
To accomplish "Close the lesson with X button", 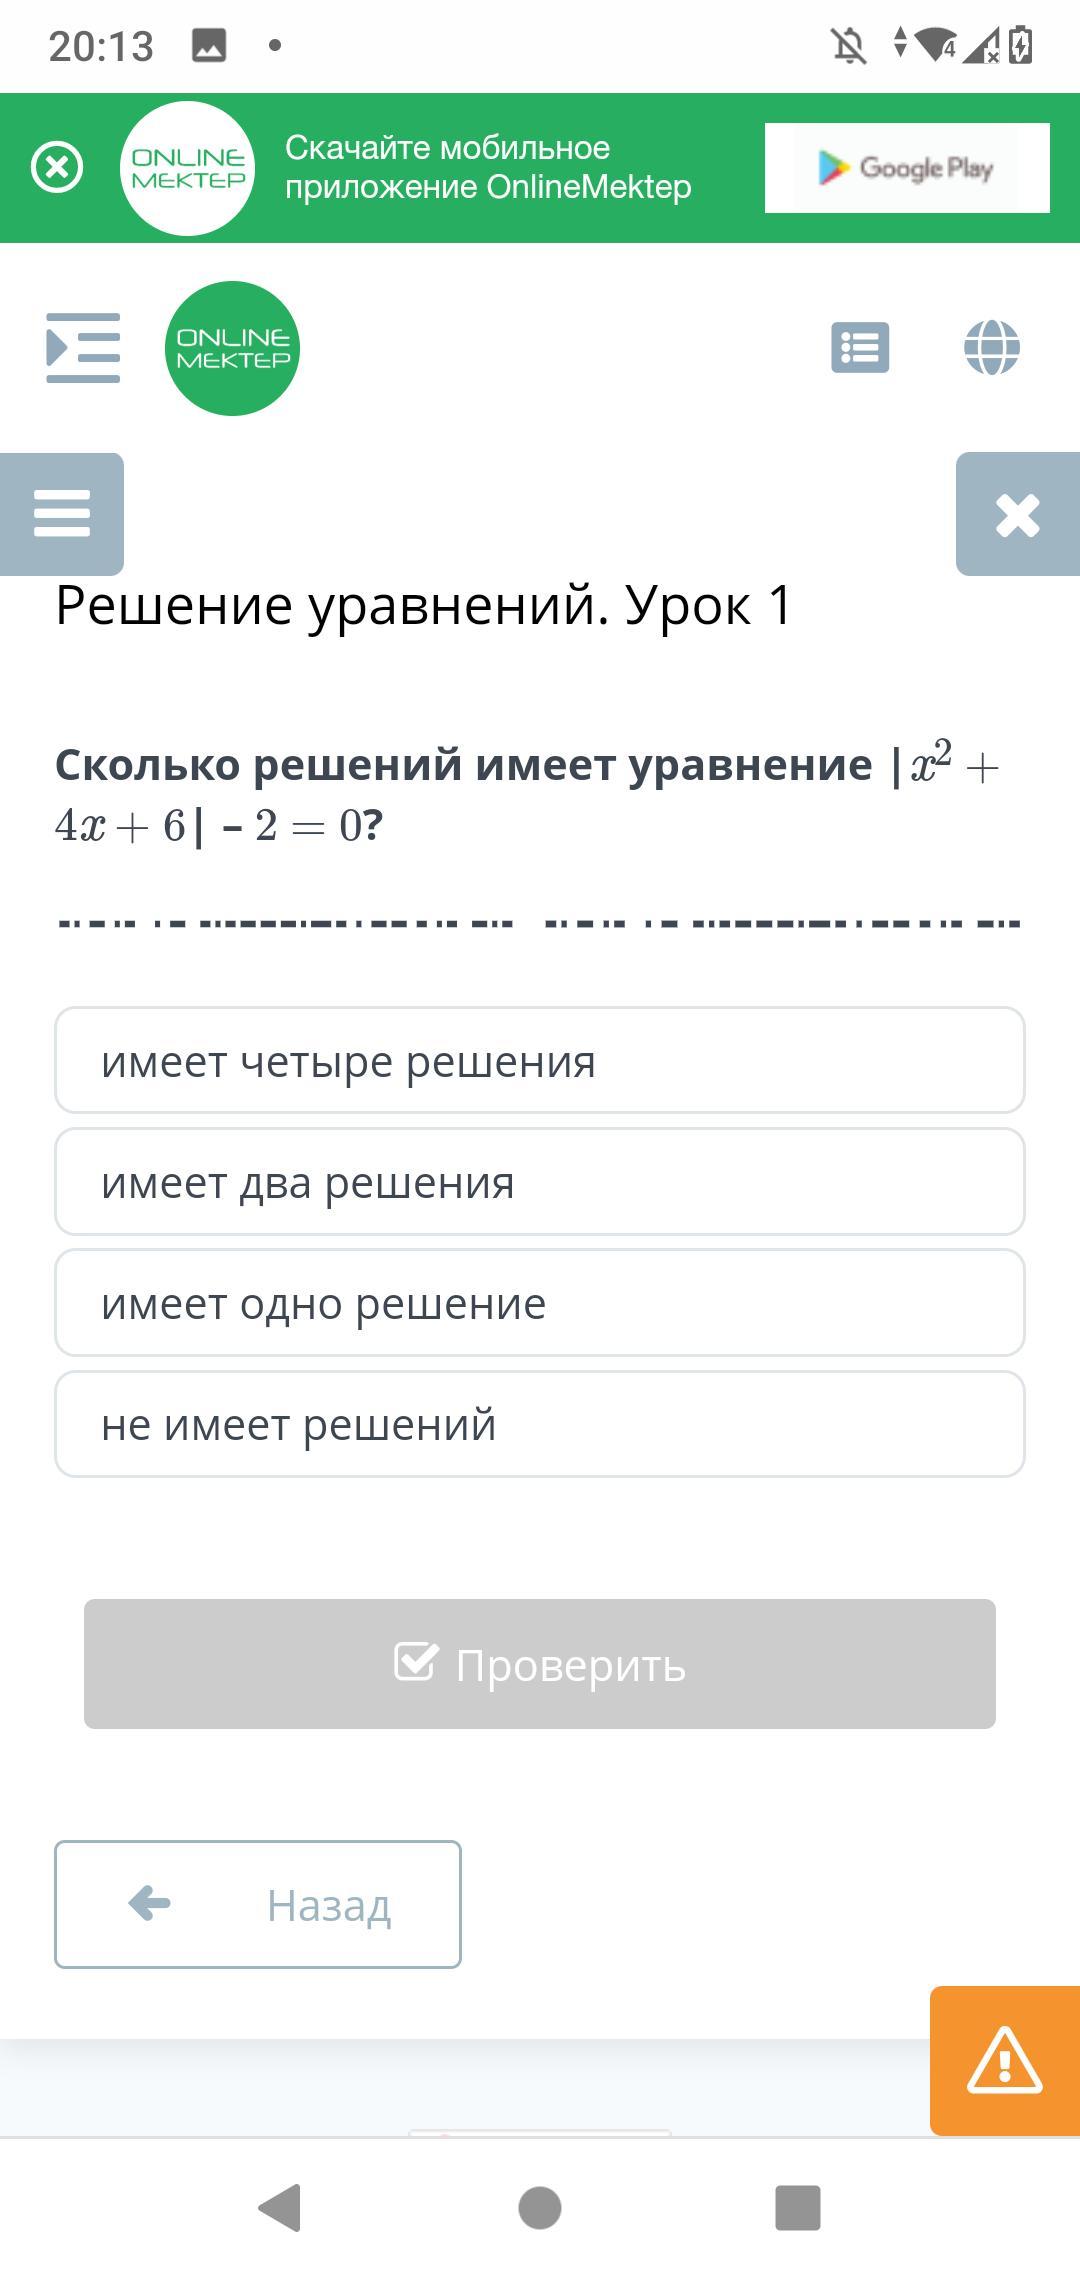I will pos(1017,515).
